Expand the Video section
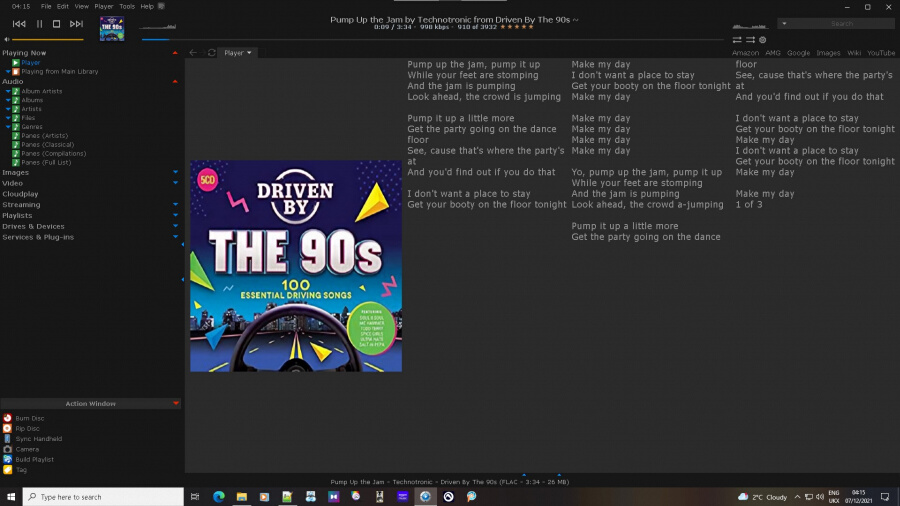The height and width of the screenshot is (506, 900). 175,183
